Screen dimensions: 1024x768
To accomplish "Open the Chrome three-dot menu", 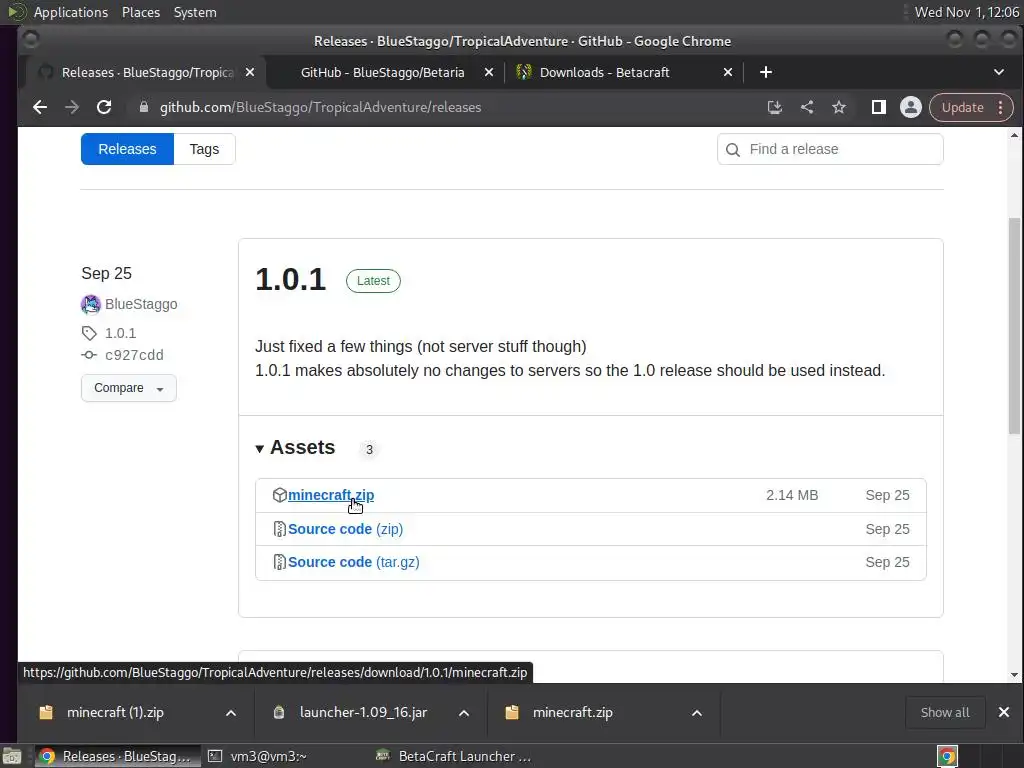I will point(1000,107).
